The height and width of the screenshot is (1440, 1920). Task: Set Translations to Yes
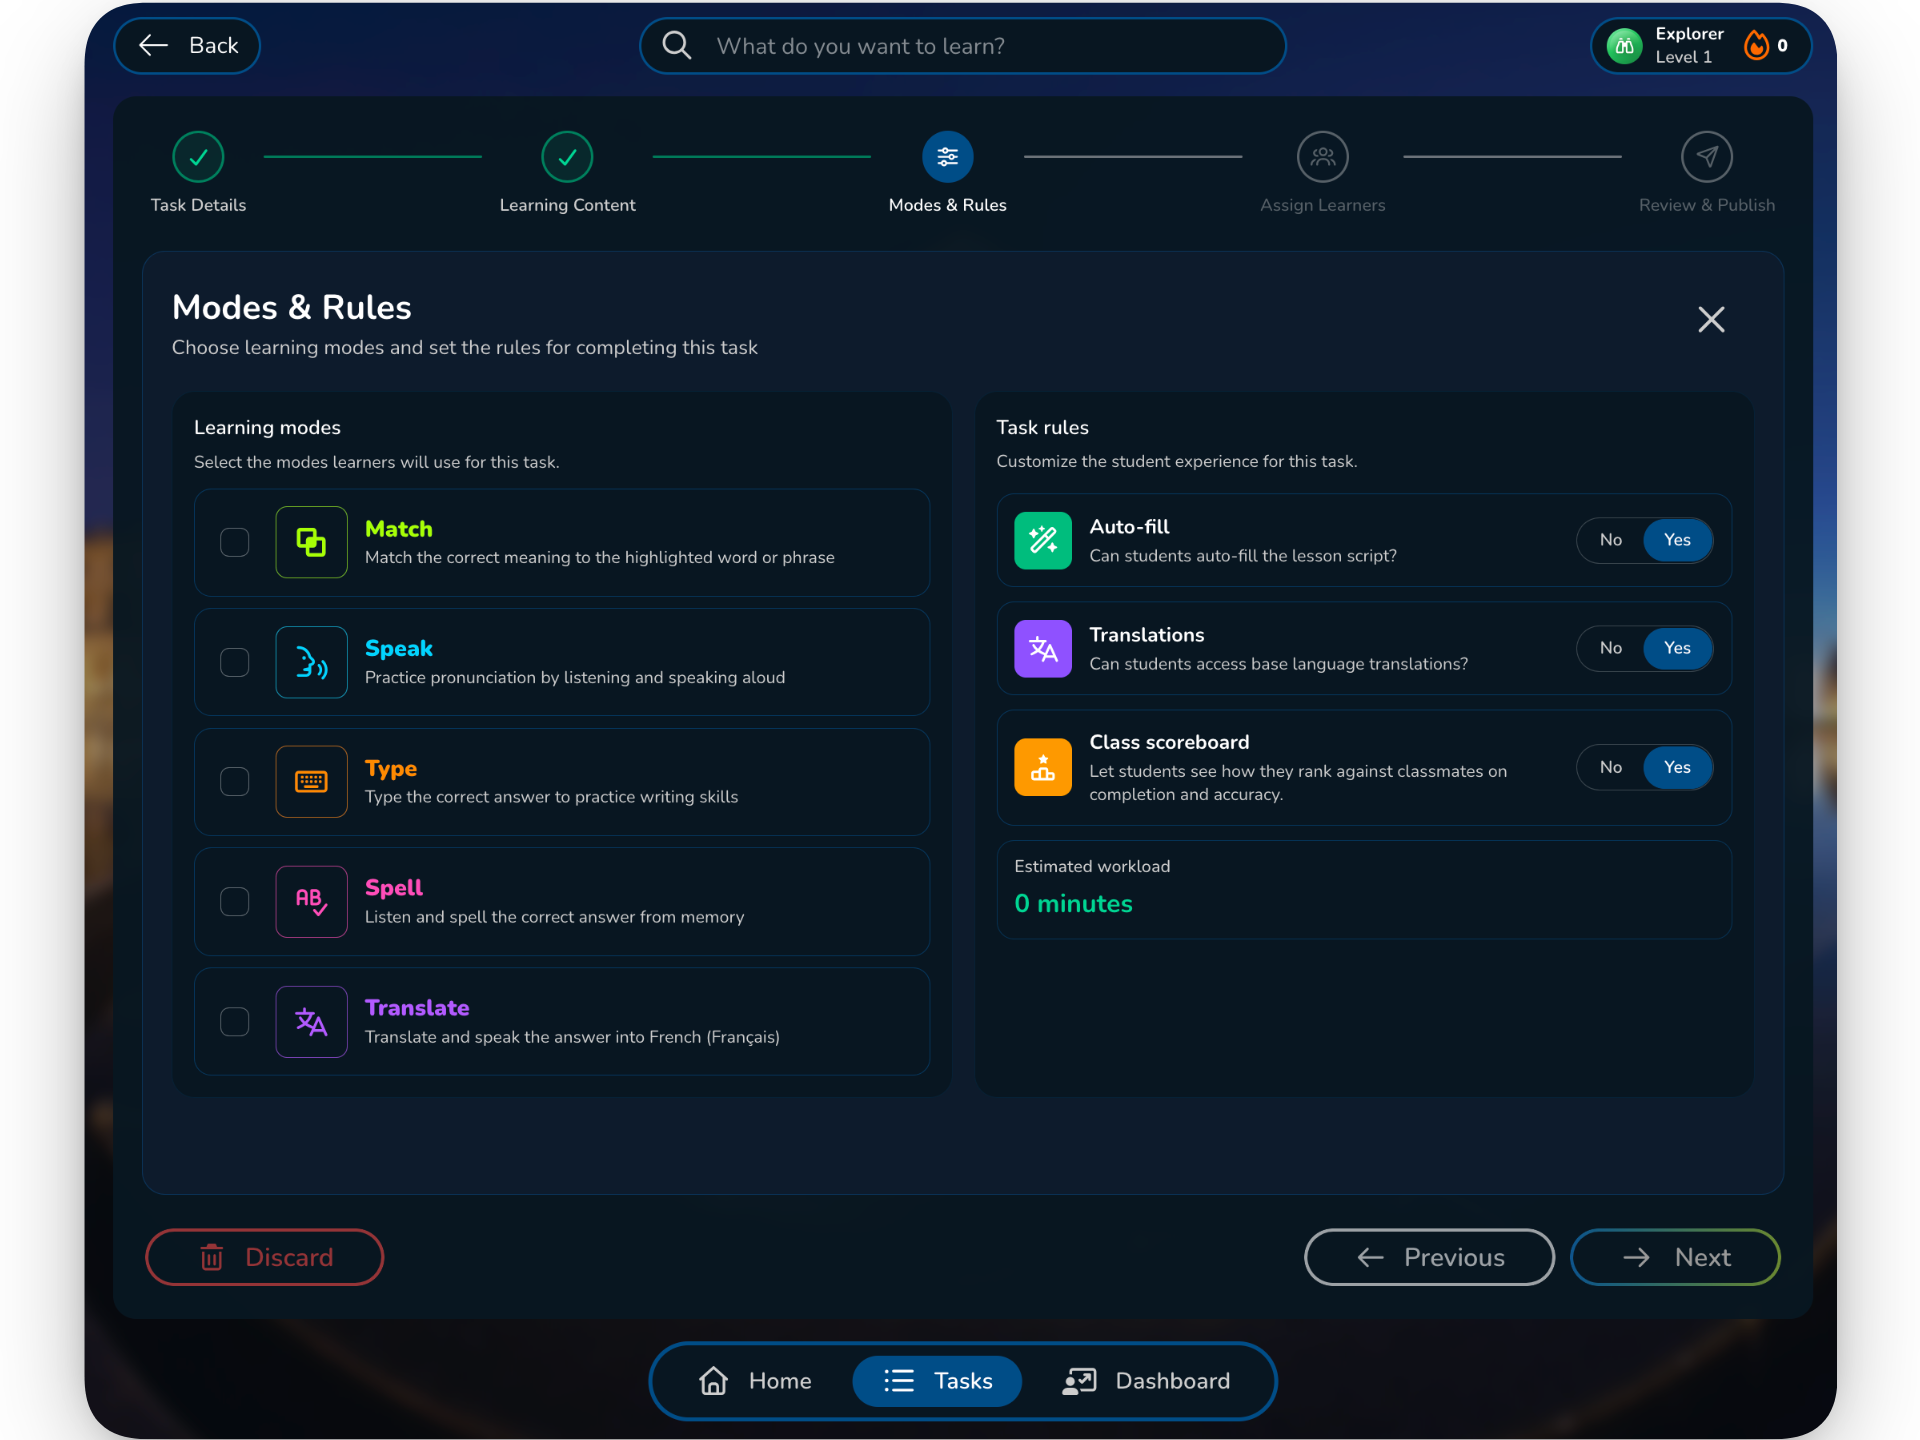point(1677,648)
